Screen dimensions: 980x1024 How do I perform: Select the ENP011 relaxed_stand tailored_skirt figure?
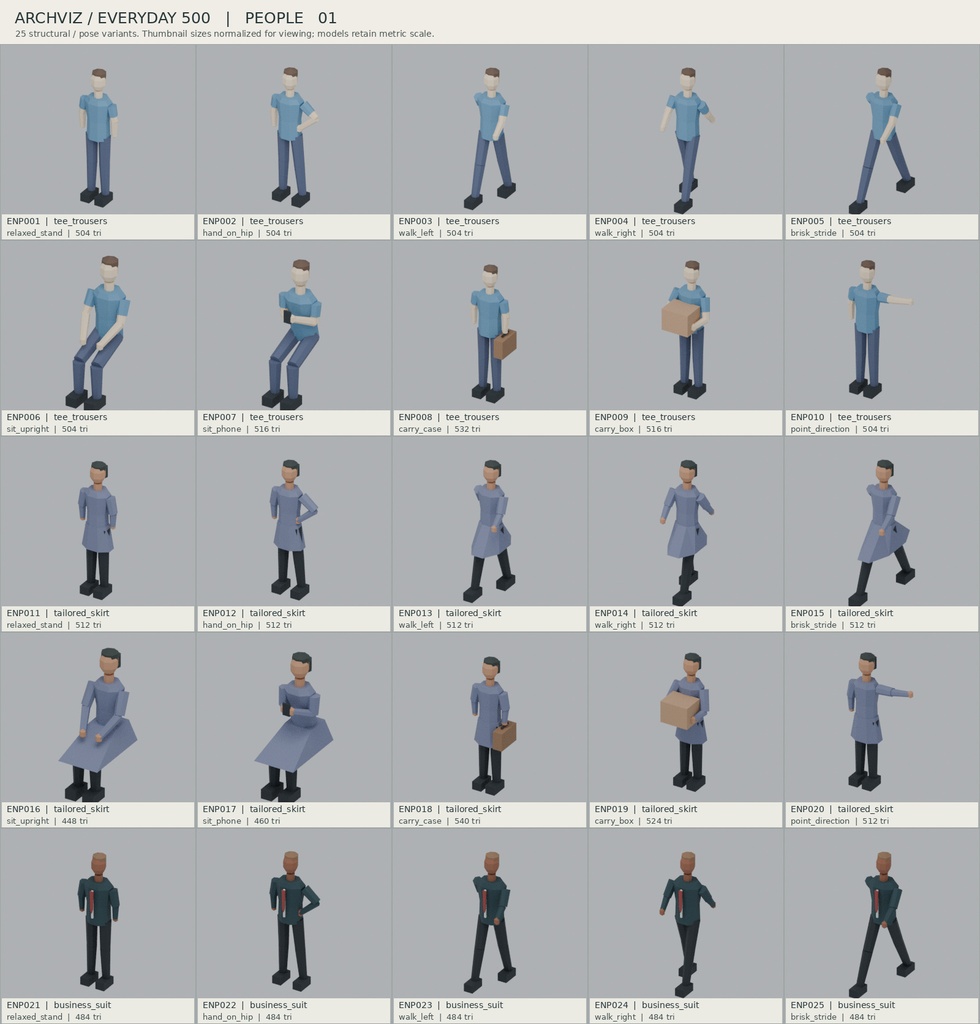tap(98, 530)
